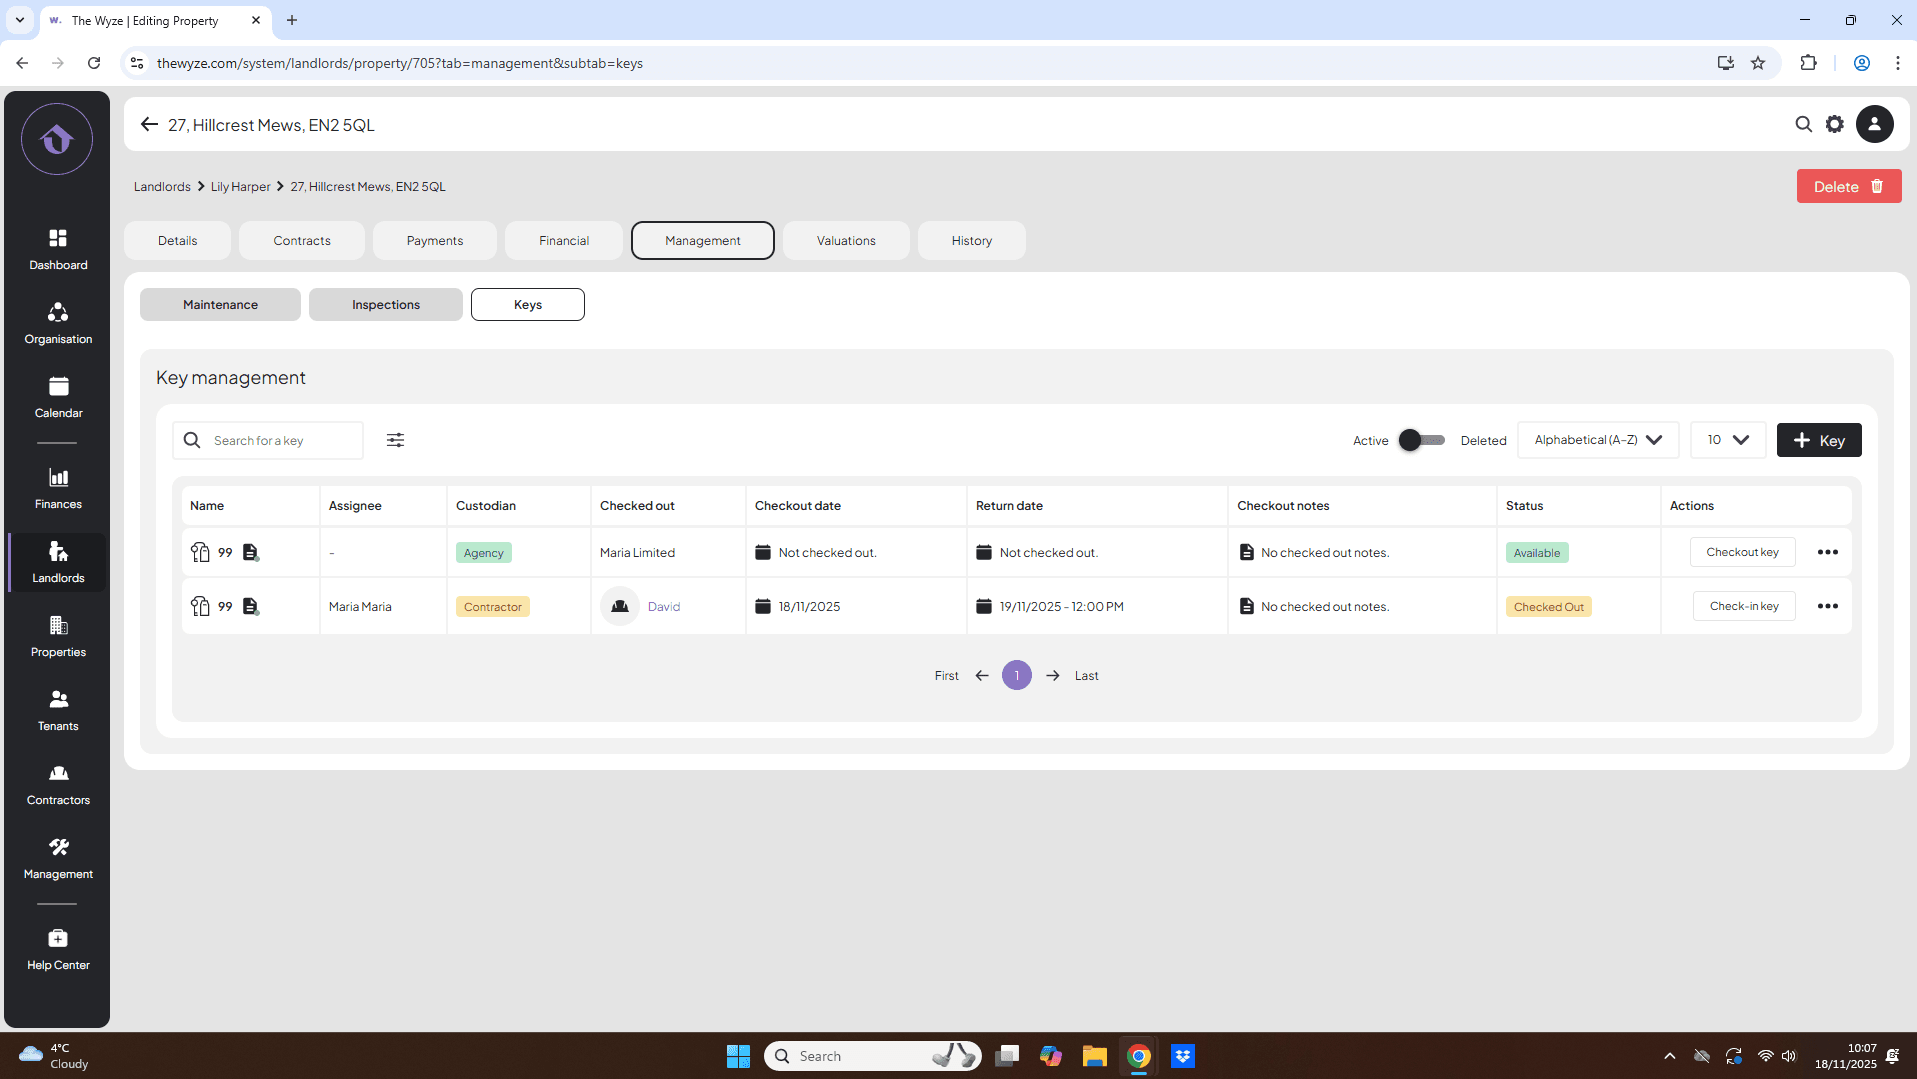Open Finances from the sidebar
Image resolution: width=1917 pixels, height=1079 pixels.
(x=58, y=489)
